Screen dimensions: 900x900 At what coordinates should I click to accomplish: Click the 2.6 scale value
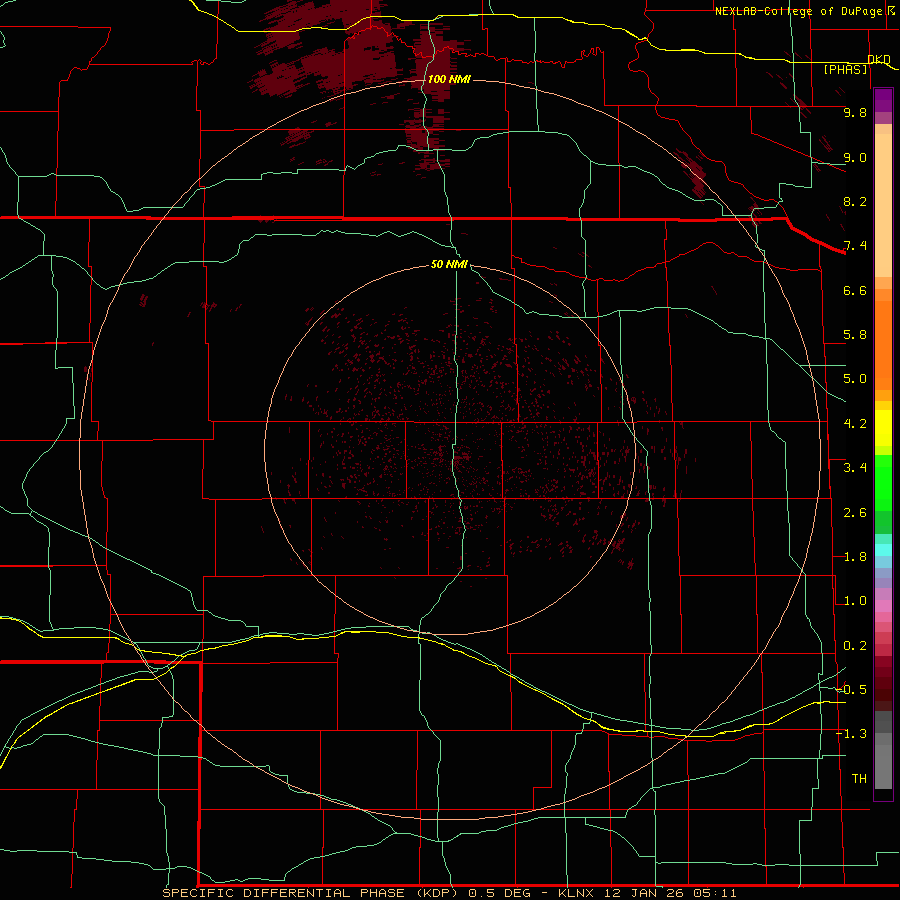tap(855, 513)
